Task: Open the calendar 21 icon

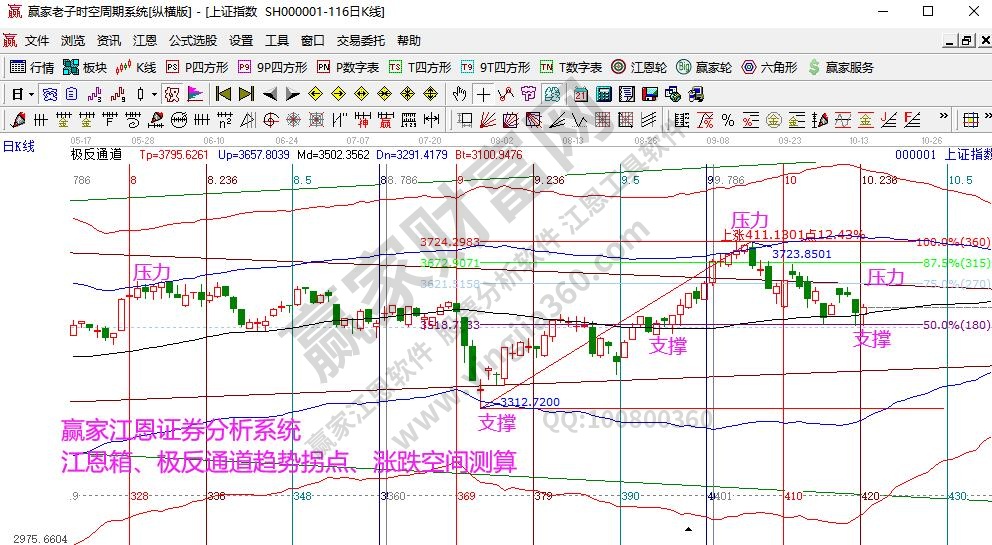Action: tap(581, 94)
